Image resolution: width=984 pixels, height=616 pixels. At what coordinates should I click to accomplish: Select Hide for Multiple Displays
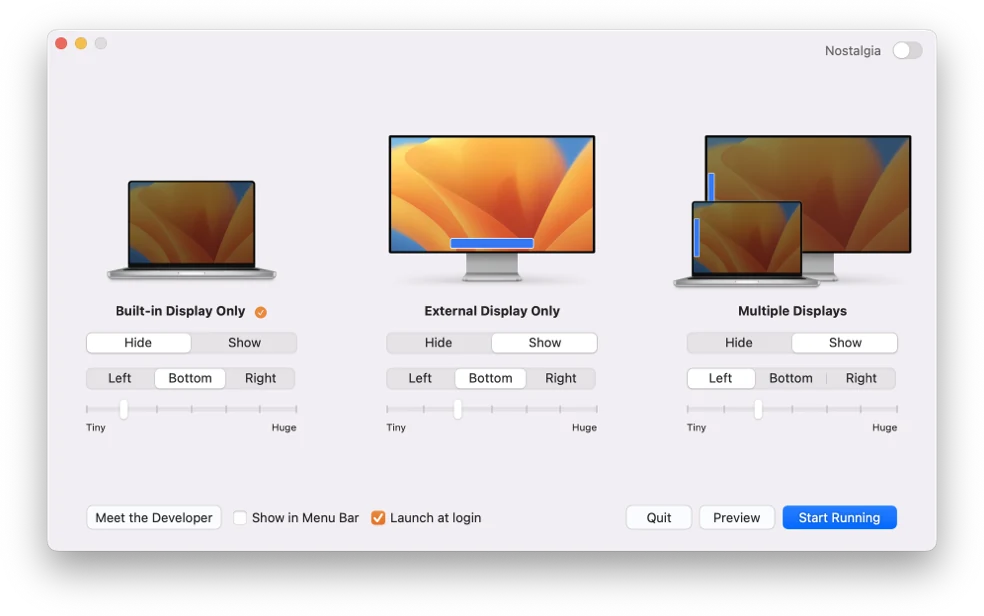(x=738, y=343)
